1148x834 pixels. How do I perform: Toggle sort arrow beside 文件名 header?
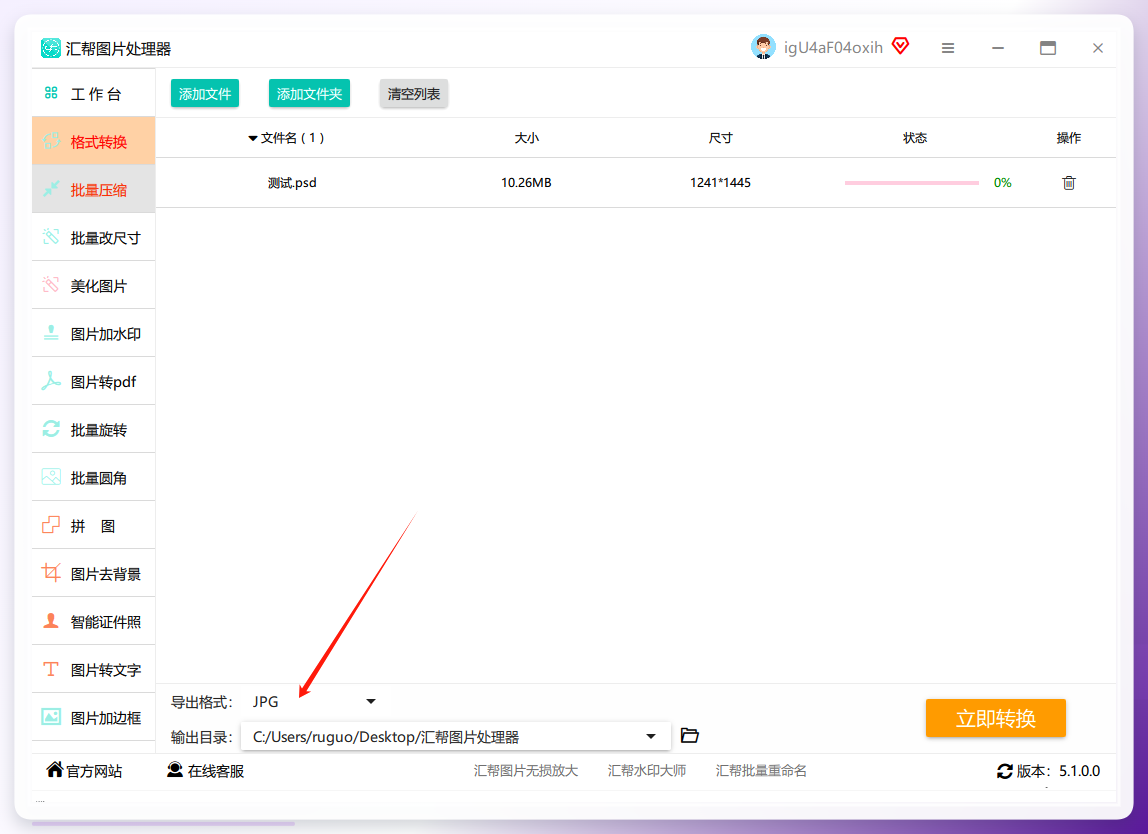(252, 138)
